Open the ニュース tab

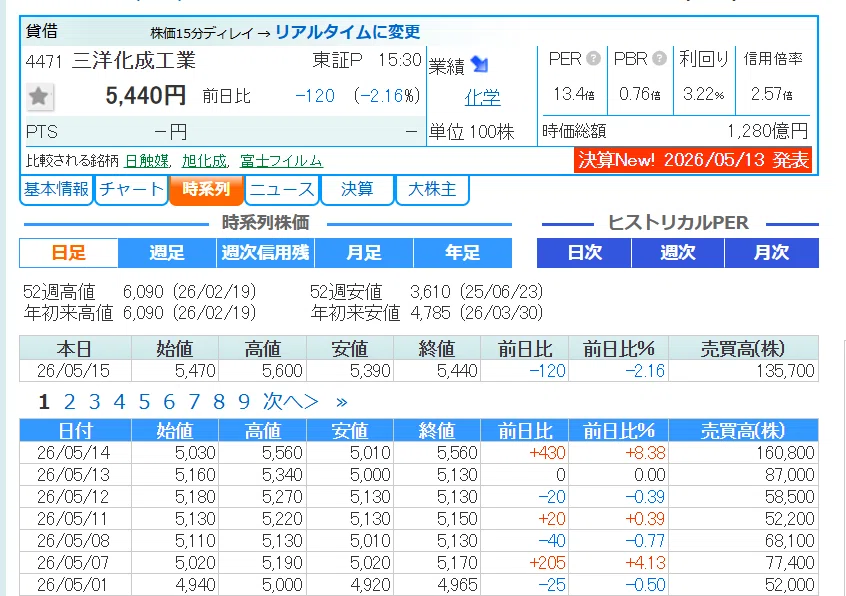(x=282, y=189)
